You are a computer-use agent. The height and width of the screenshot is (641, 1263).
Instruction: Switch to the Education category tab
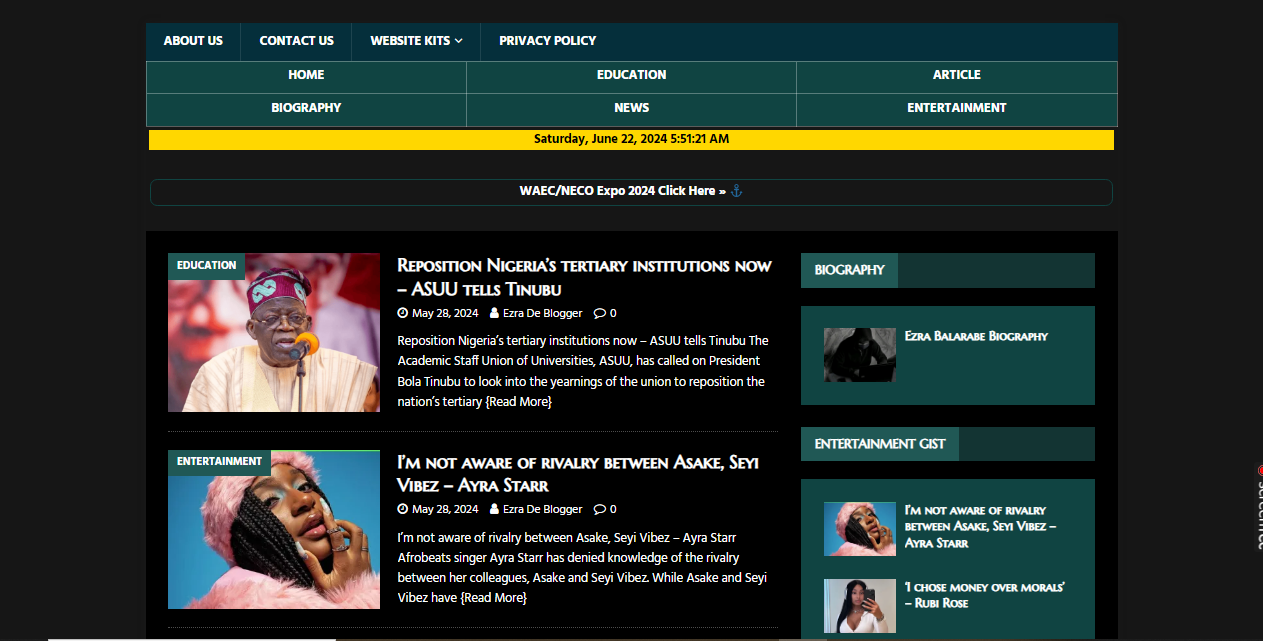pyautogui.click(x=631, y=75)
